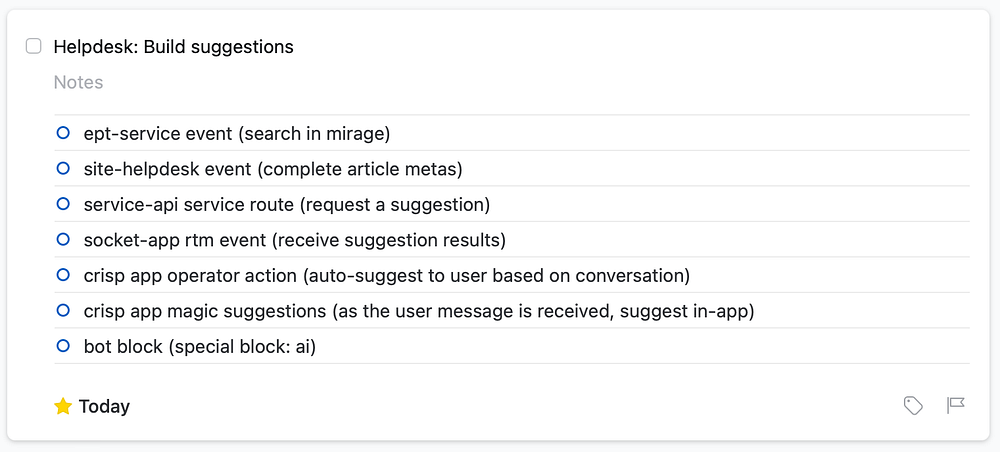The image size is (1000, 452).
Task: Click socket-app rtm event text
Action: click(x=294, y=240)
